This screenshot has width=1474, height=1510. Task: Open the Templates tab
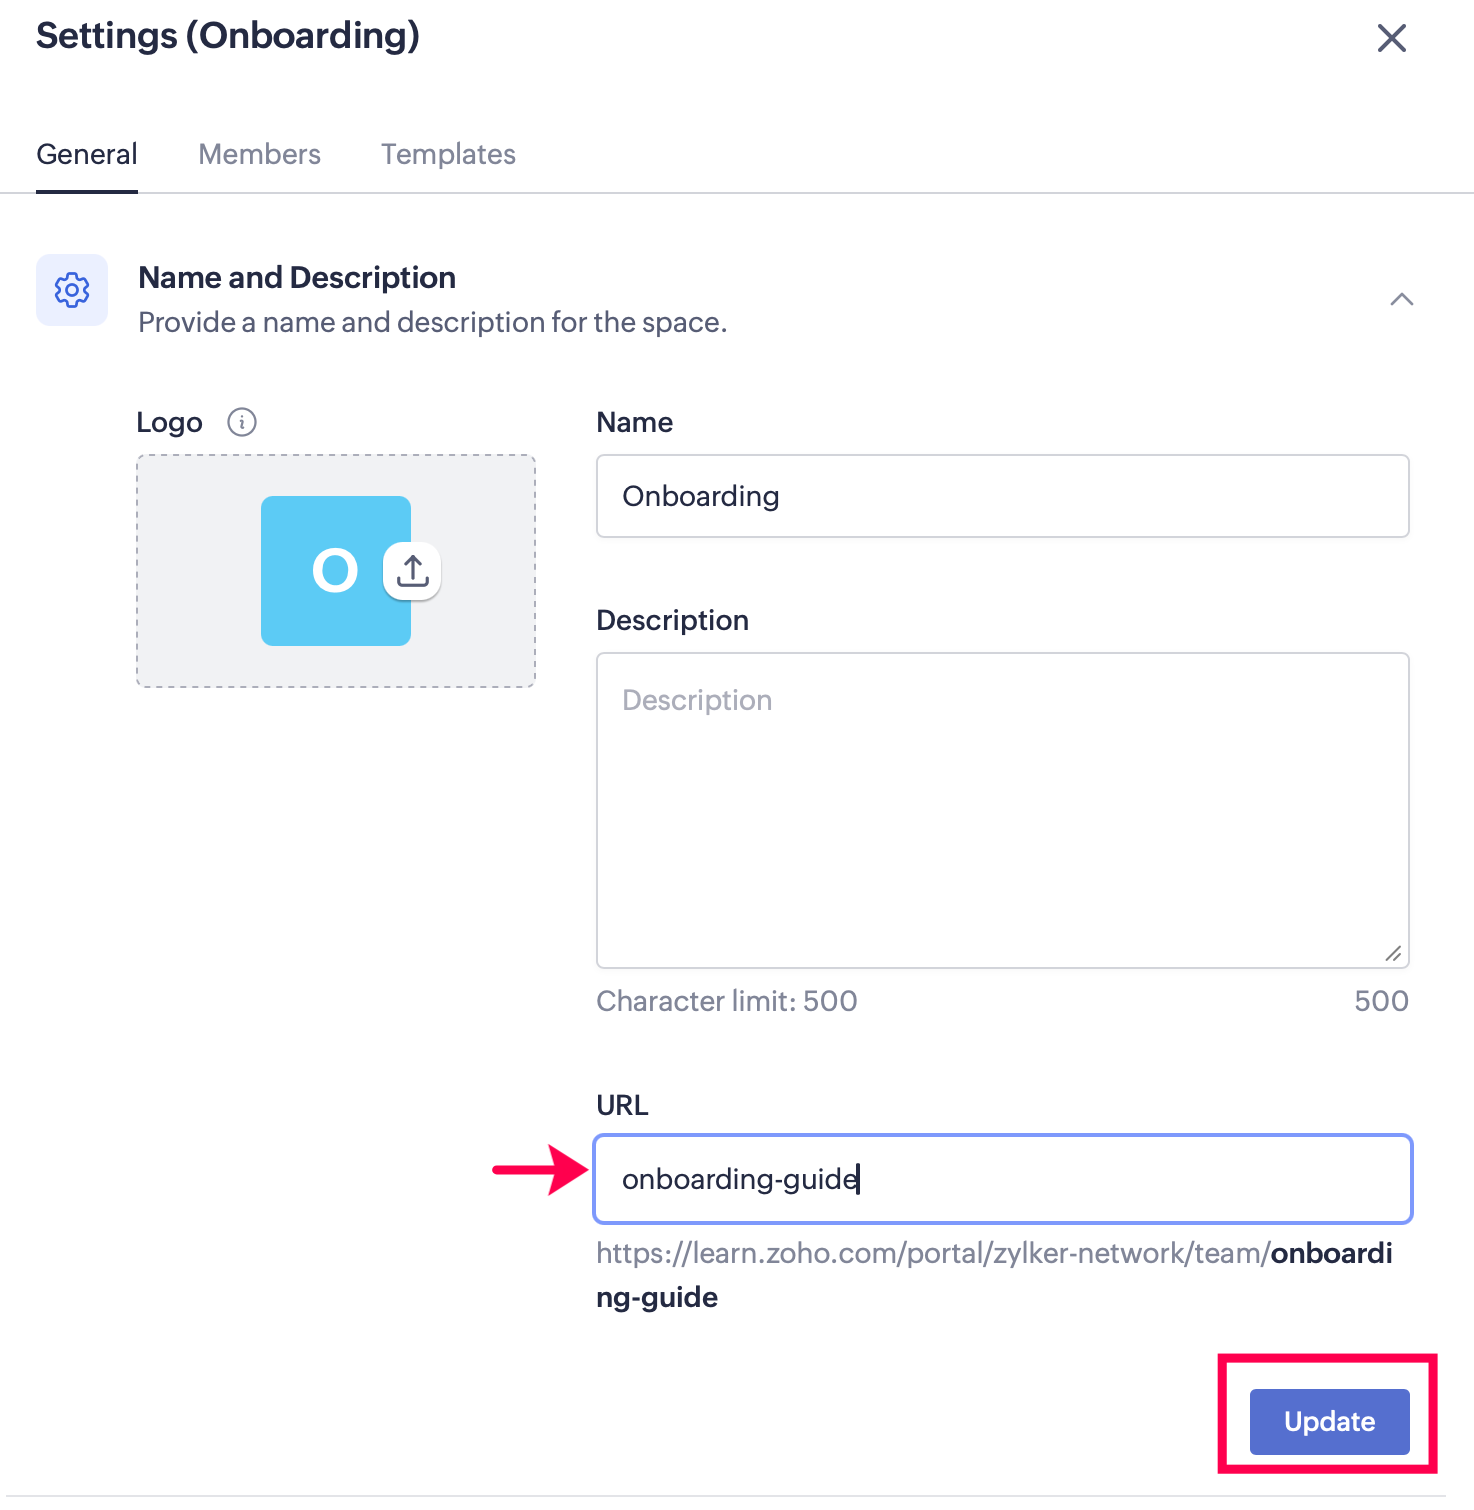point(448,154)
